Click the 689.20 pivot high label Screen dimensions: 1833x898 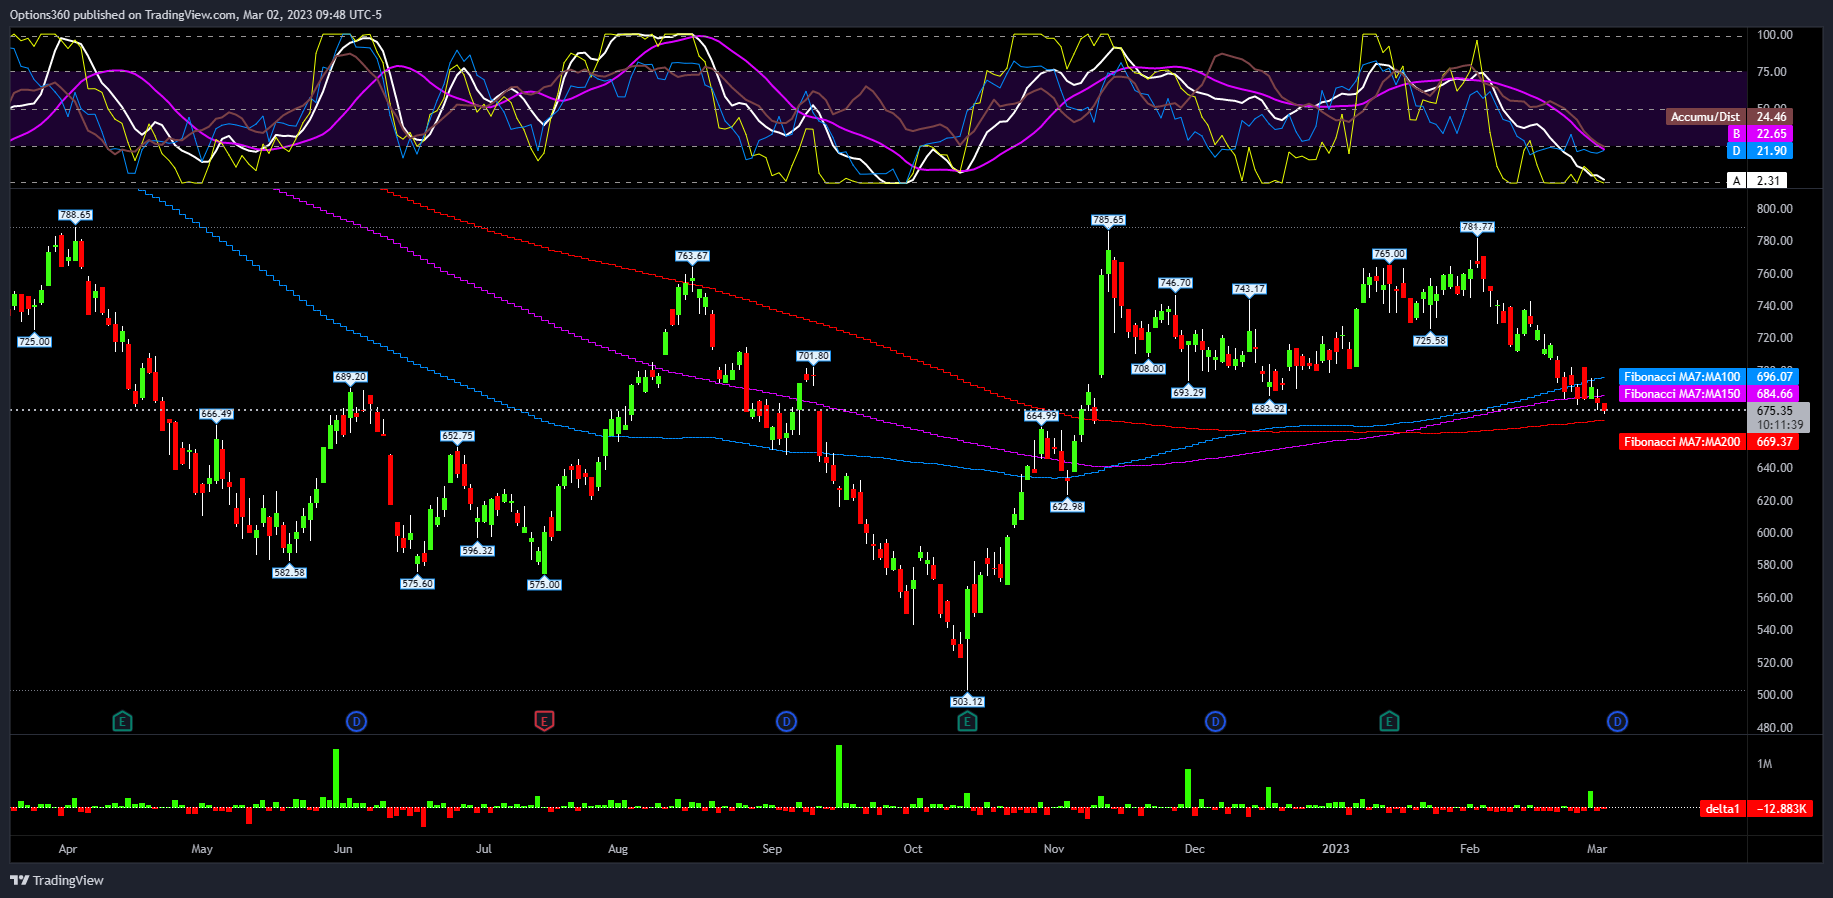point(350,377)
